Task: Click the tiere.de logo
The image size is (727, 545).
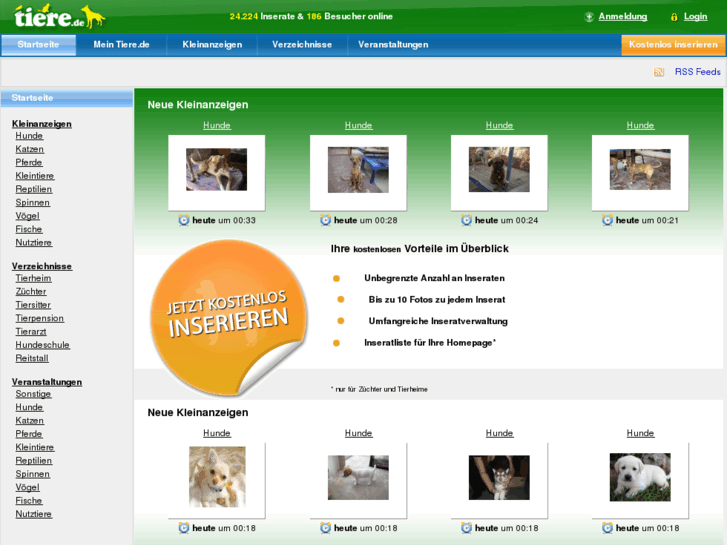Action: pos(59,16)
